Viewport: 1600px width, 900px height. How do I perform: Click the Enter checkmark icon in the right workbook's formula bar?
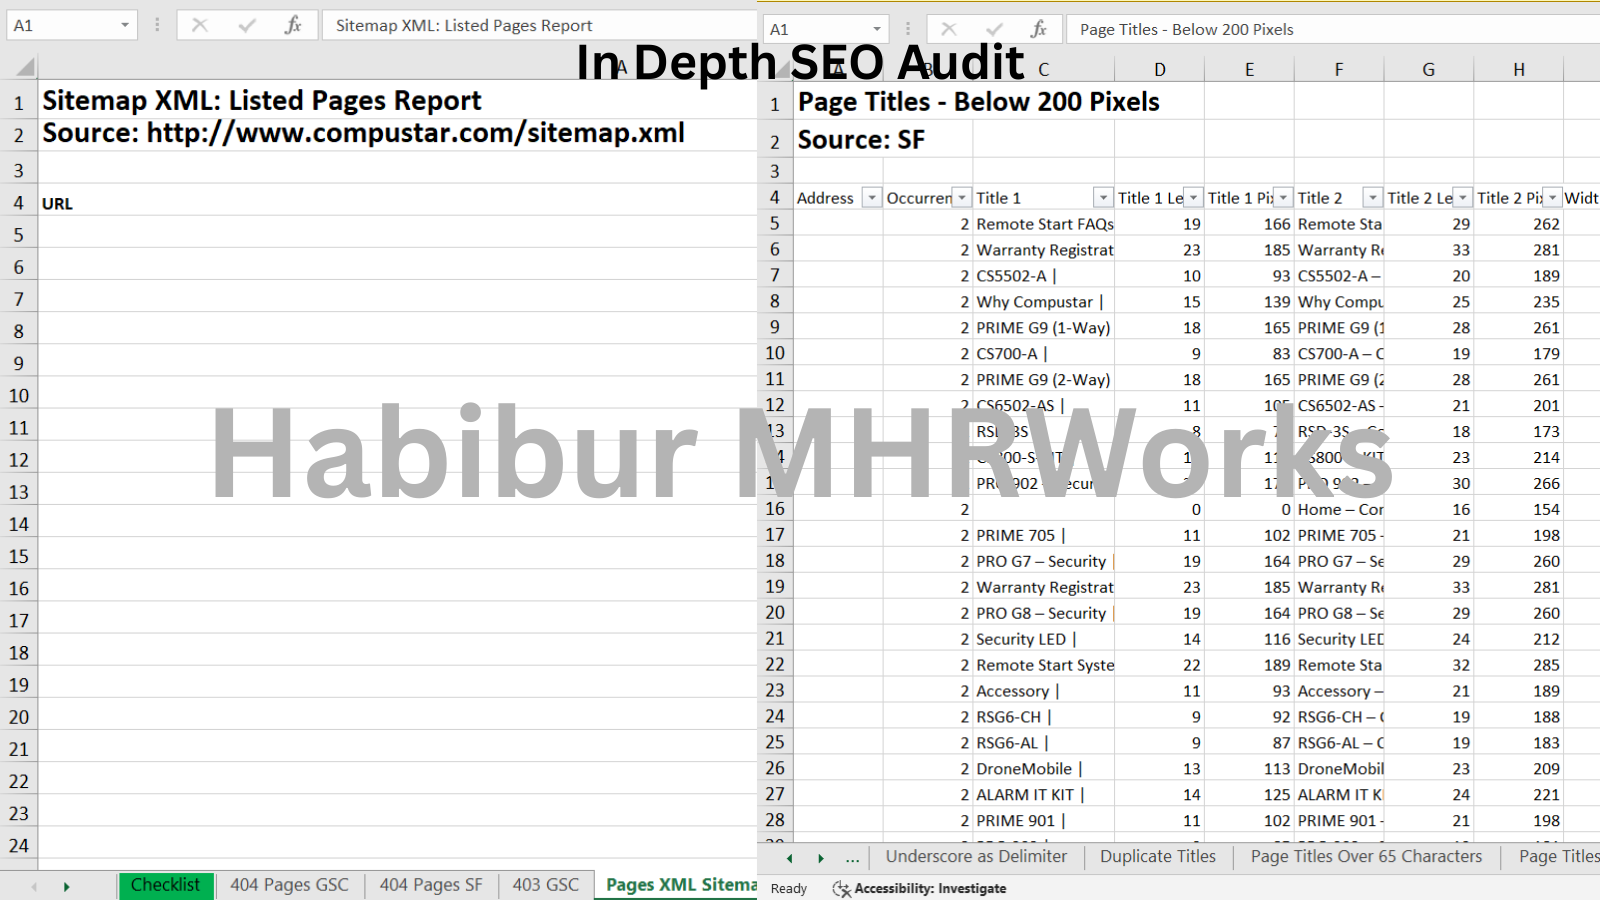point(994,29)
